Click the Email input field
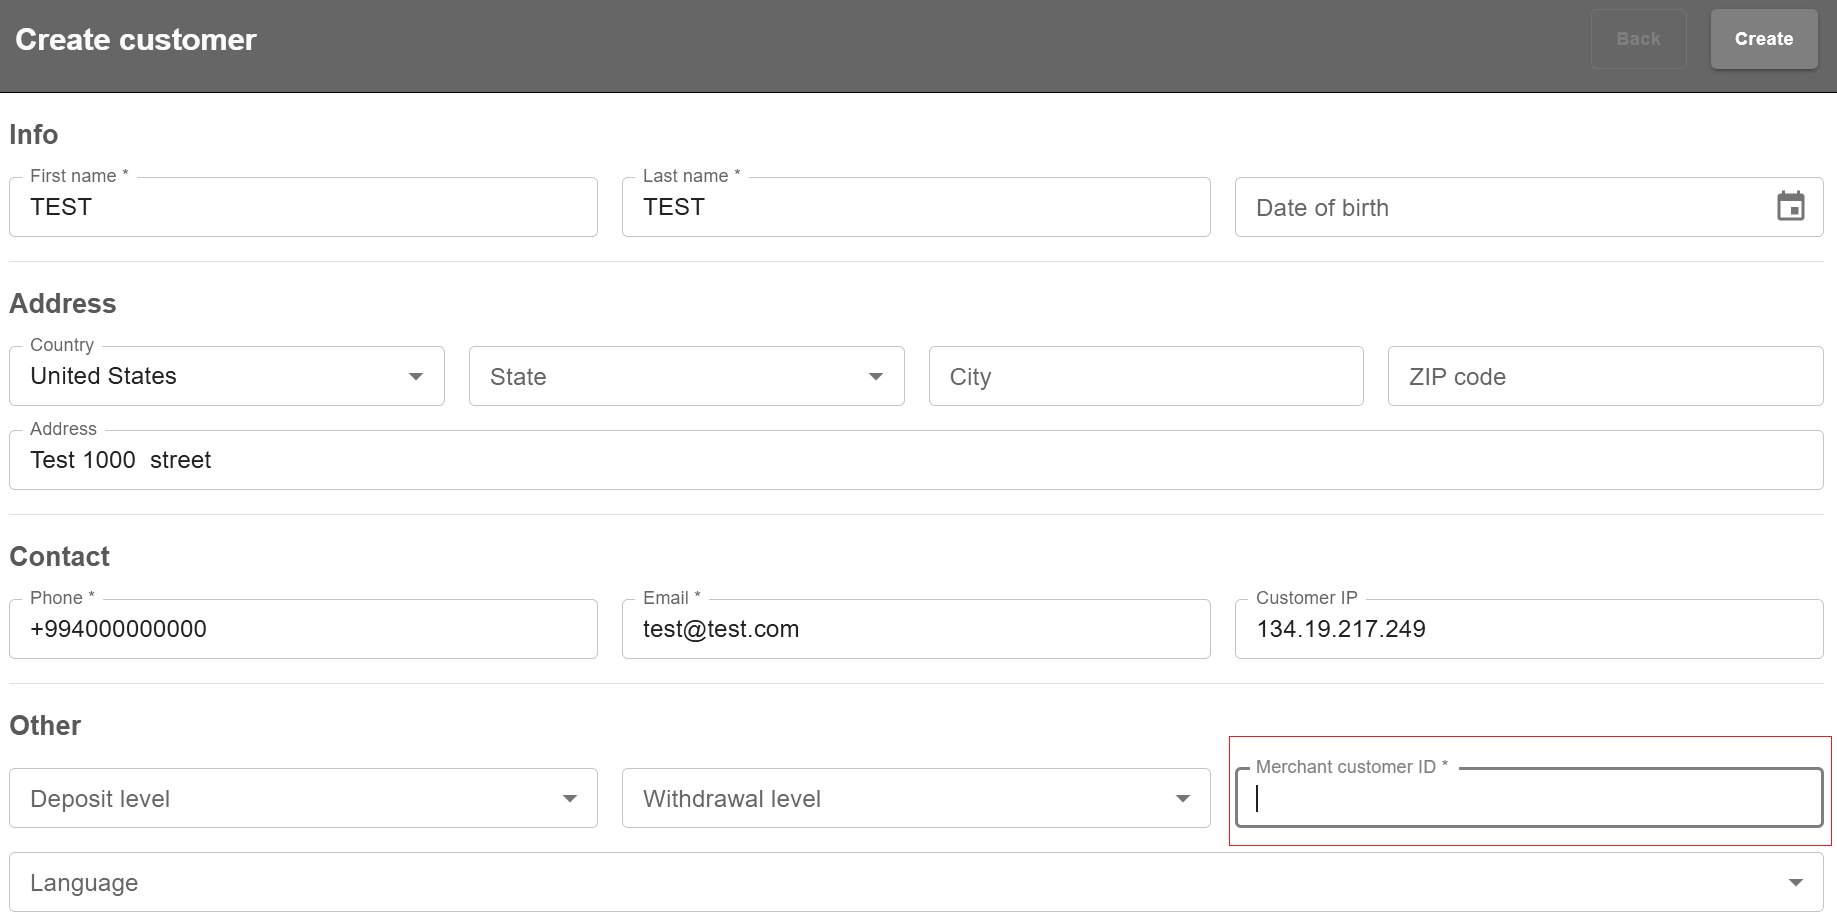The height and width of the screenshot is (921, 1837). coord(915,629)
